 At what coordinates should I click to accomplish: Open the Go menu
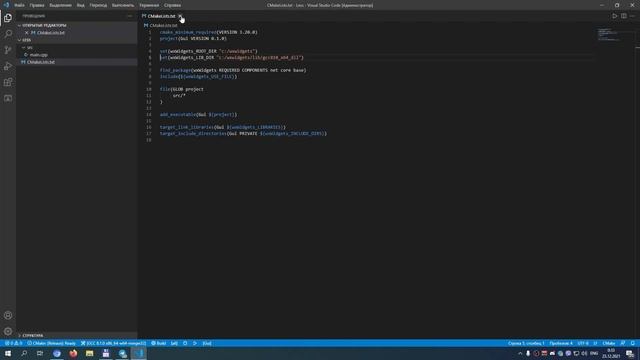tap(98, 5)
